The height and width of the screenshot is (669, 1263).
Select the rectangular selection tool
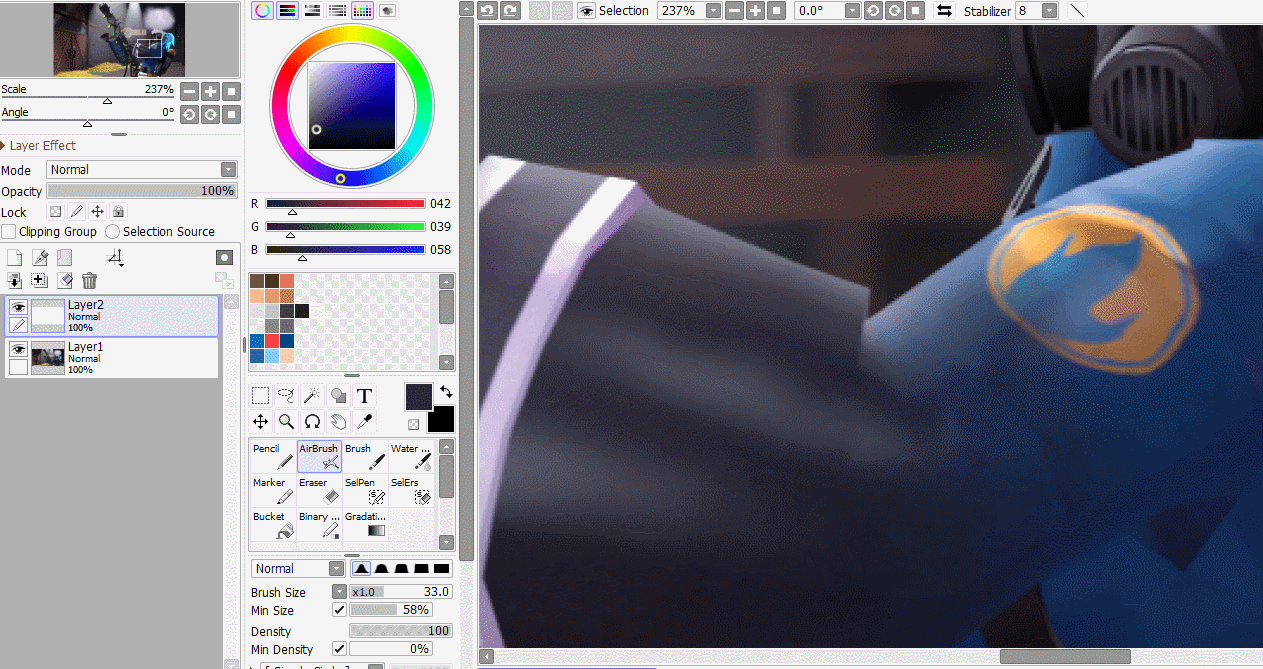pos(260,395)
